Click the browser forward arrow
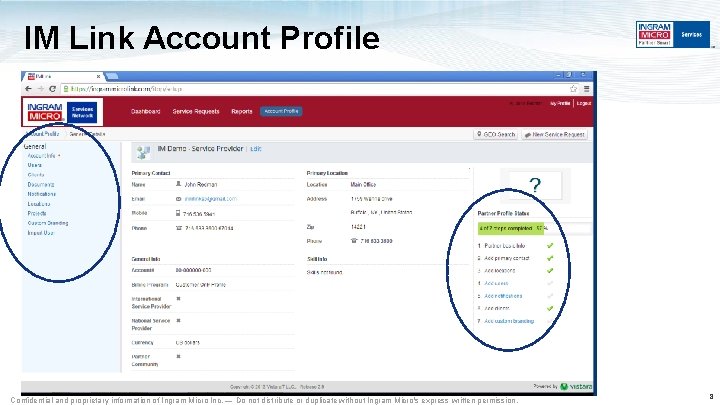720x405 pixels. tap(40, 89)
